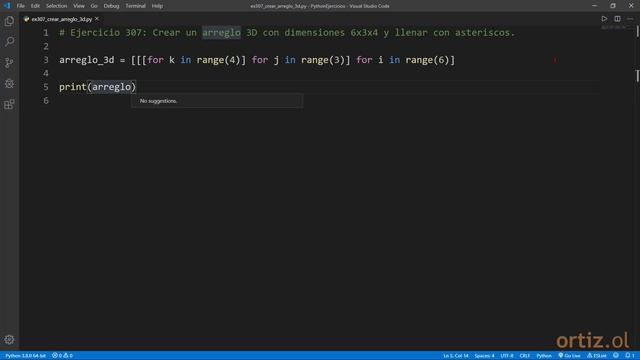
Task: Click the word 'print' on line 5
Action: [73, 87]
